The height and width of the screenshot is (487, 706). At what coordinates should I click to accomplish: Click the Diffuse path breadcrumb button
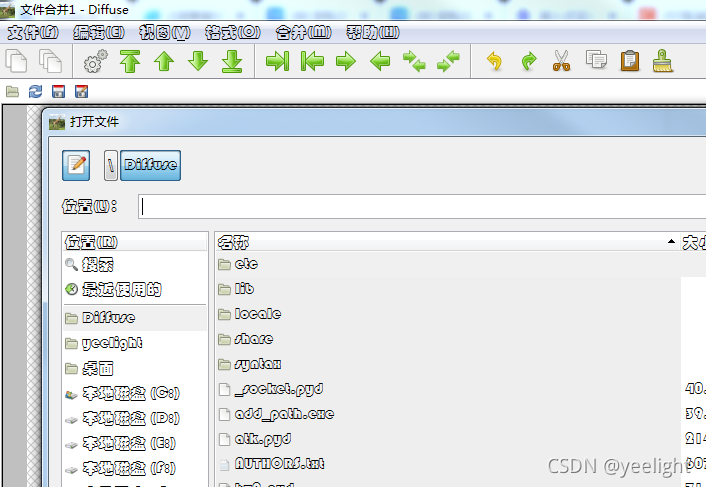pos(150,166)
